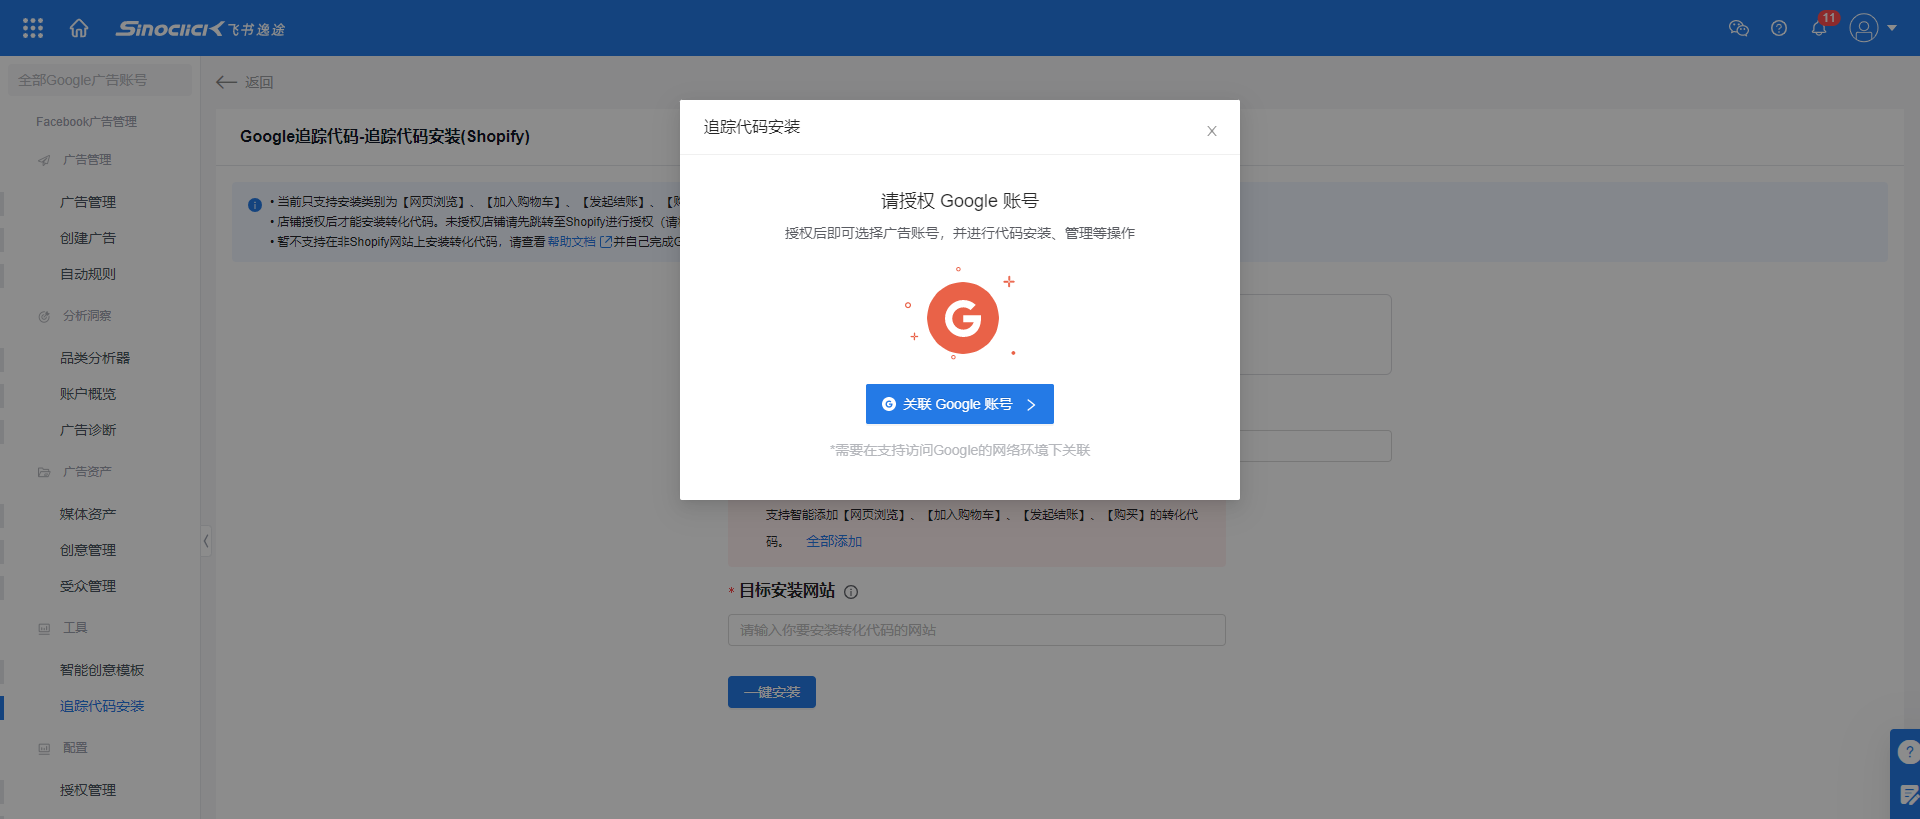
Task: Collapse 分析洞察 group header
Action: click(x=87, y=316)
